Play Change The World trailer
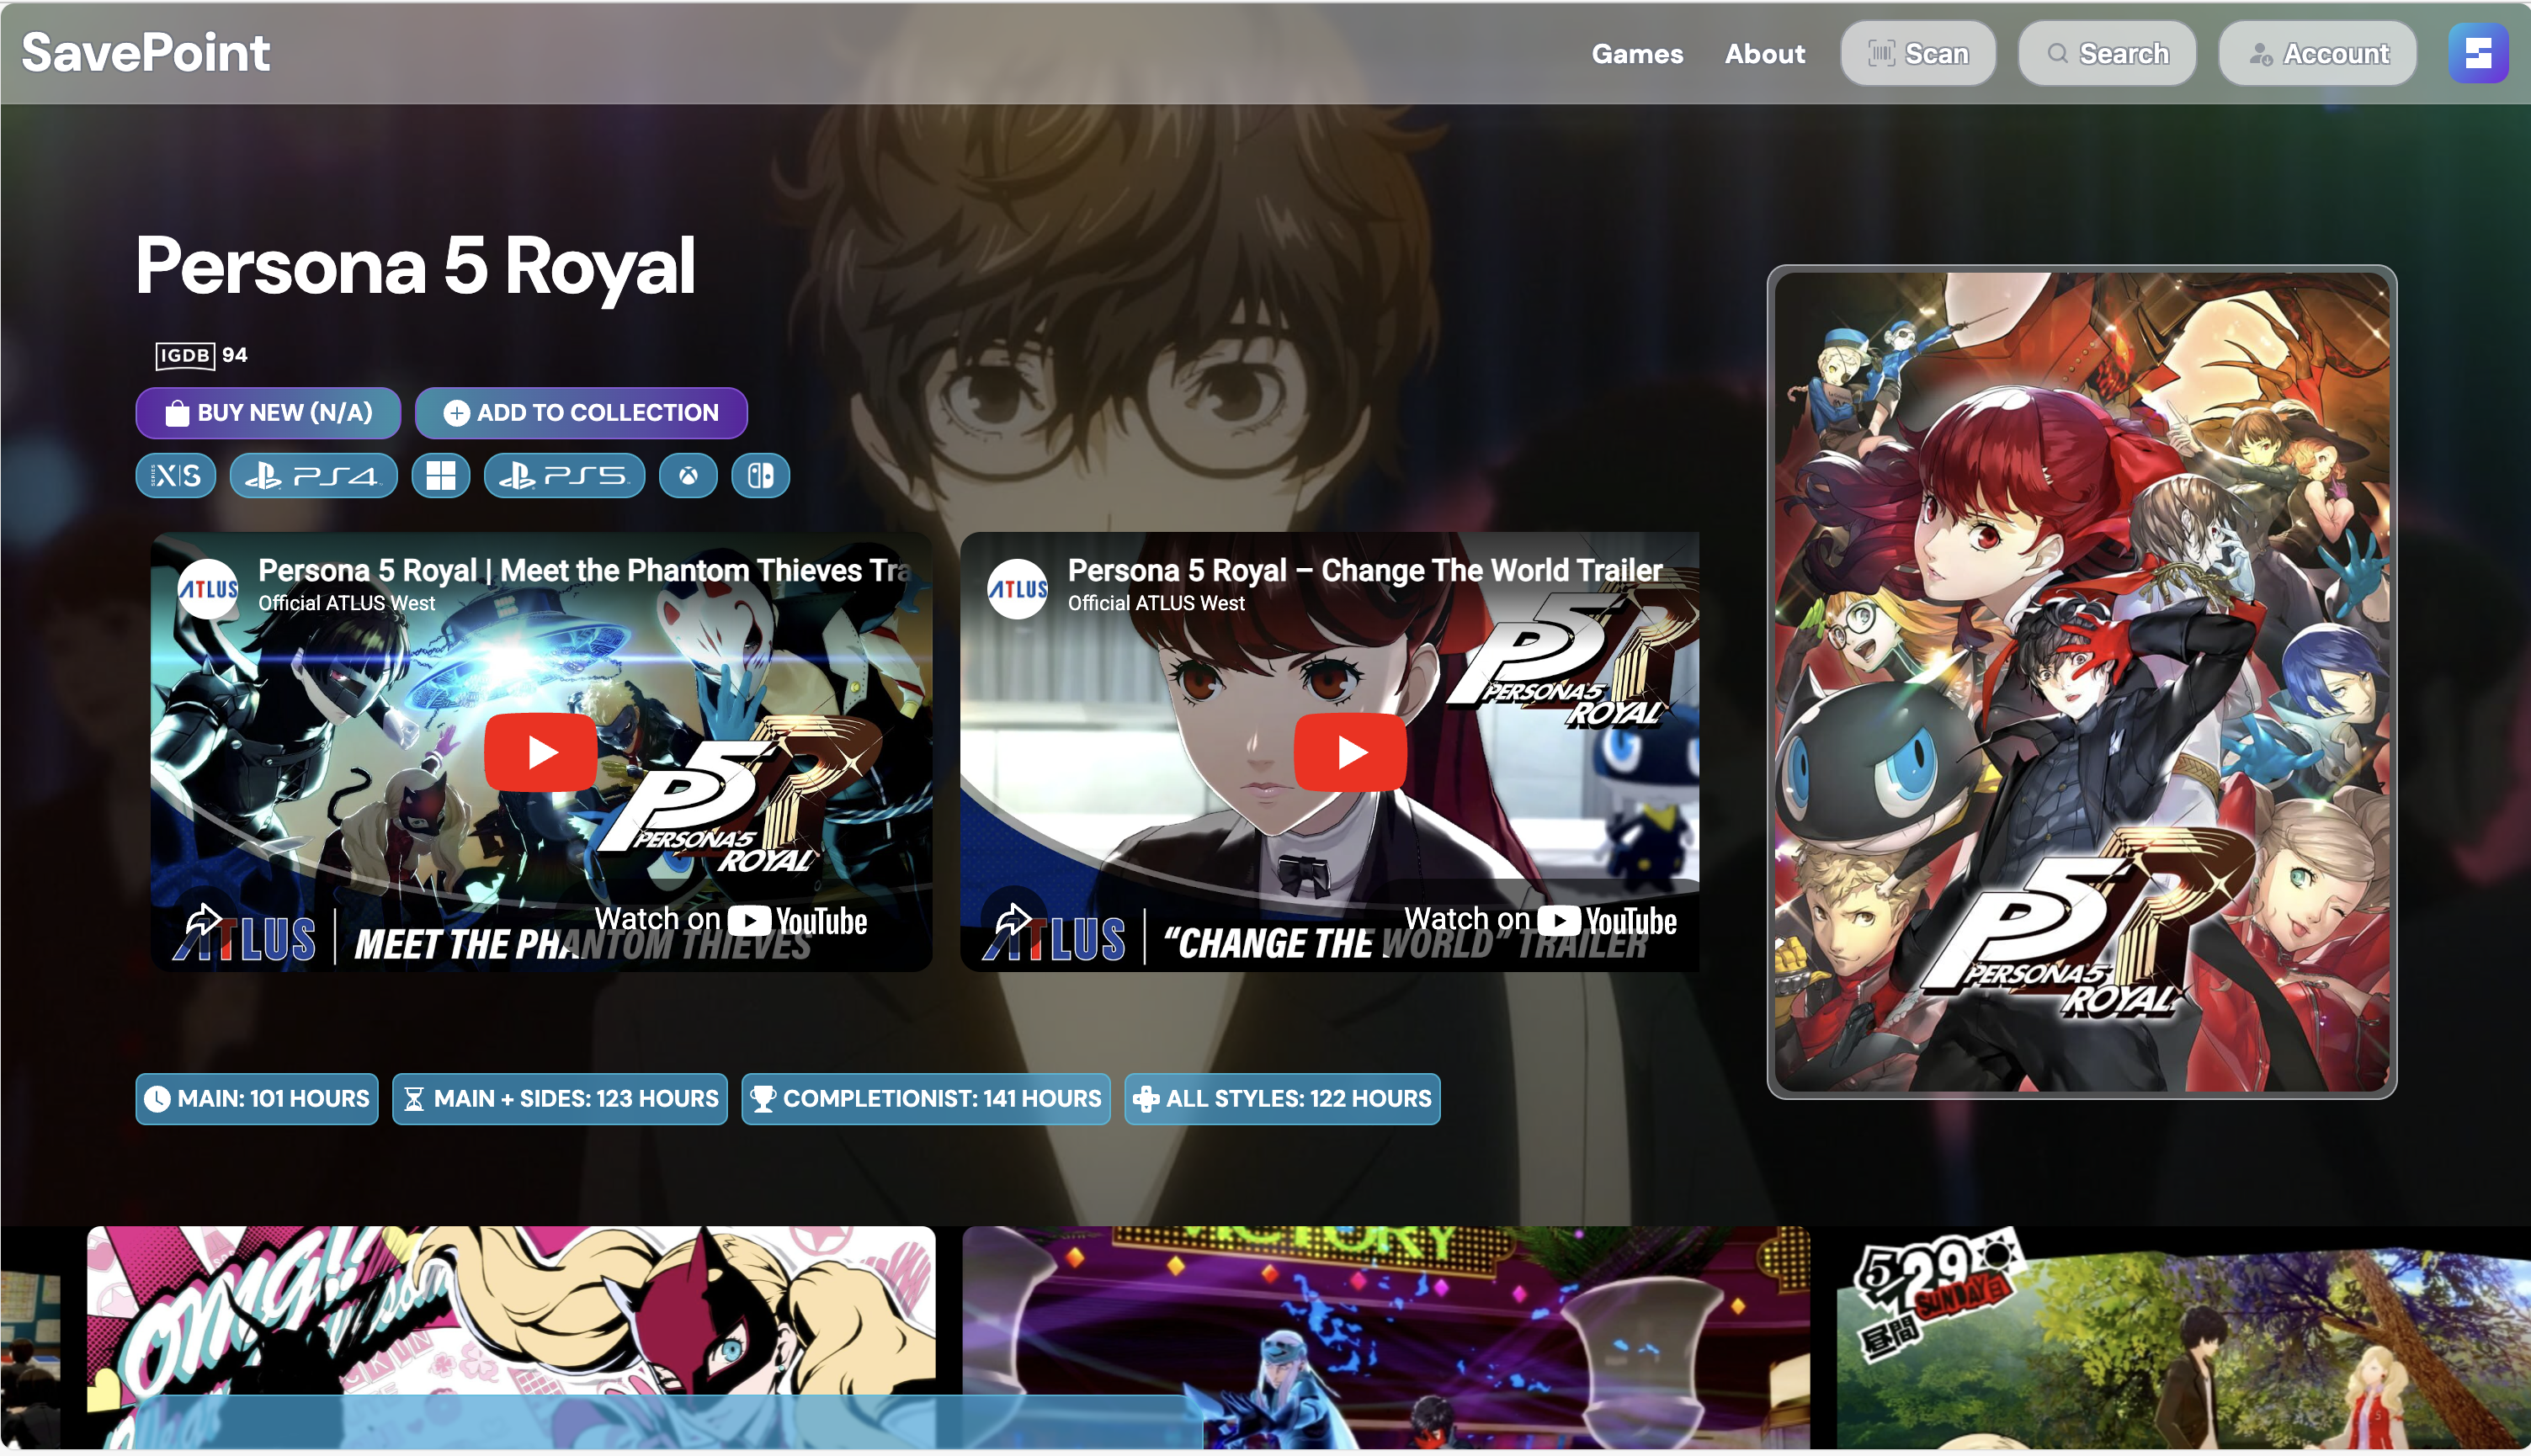2531x1456 pixels. coord(1350,752)
